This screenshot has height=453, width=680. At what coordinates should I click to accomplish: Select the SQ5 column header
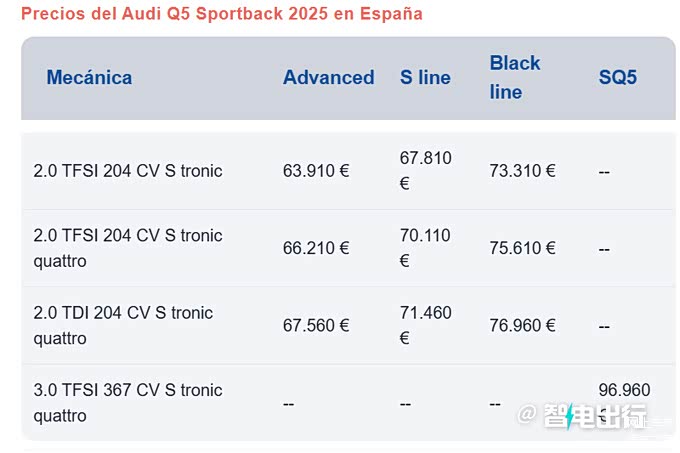(x=617, y=77)
